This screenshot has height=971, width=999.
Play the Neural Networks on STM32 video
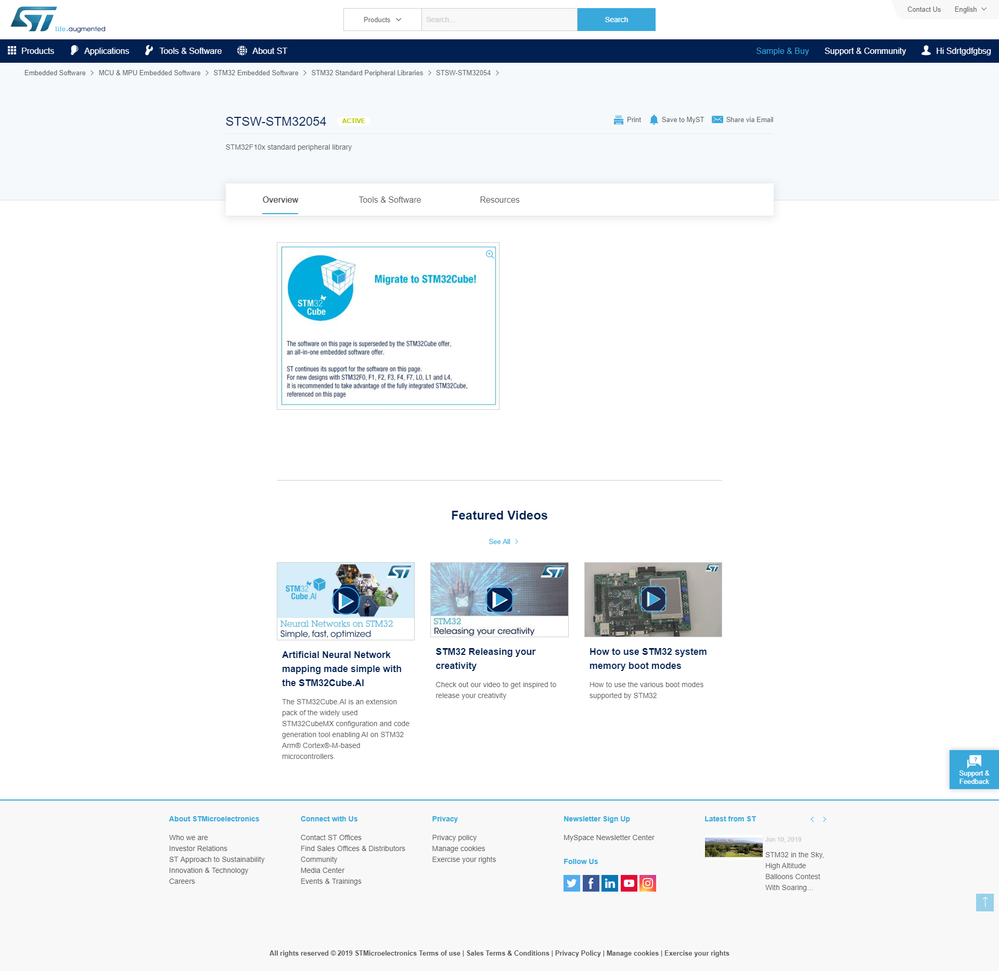point(345,600)
